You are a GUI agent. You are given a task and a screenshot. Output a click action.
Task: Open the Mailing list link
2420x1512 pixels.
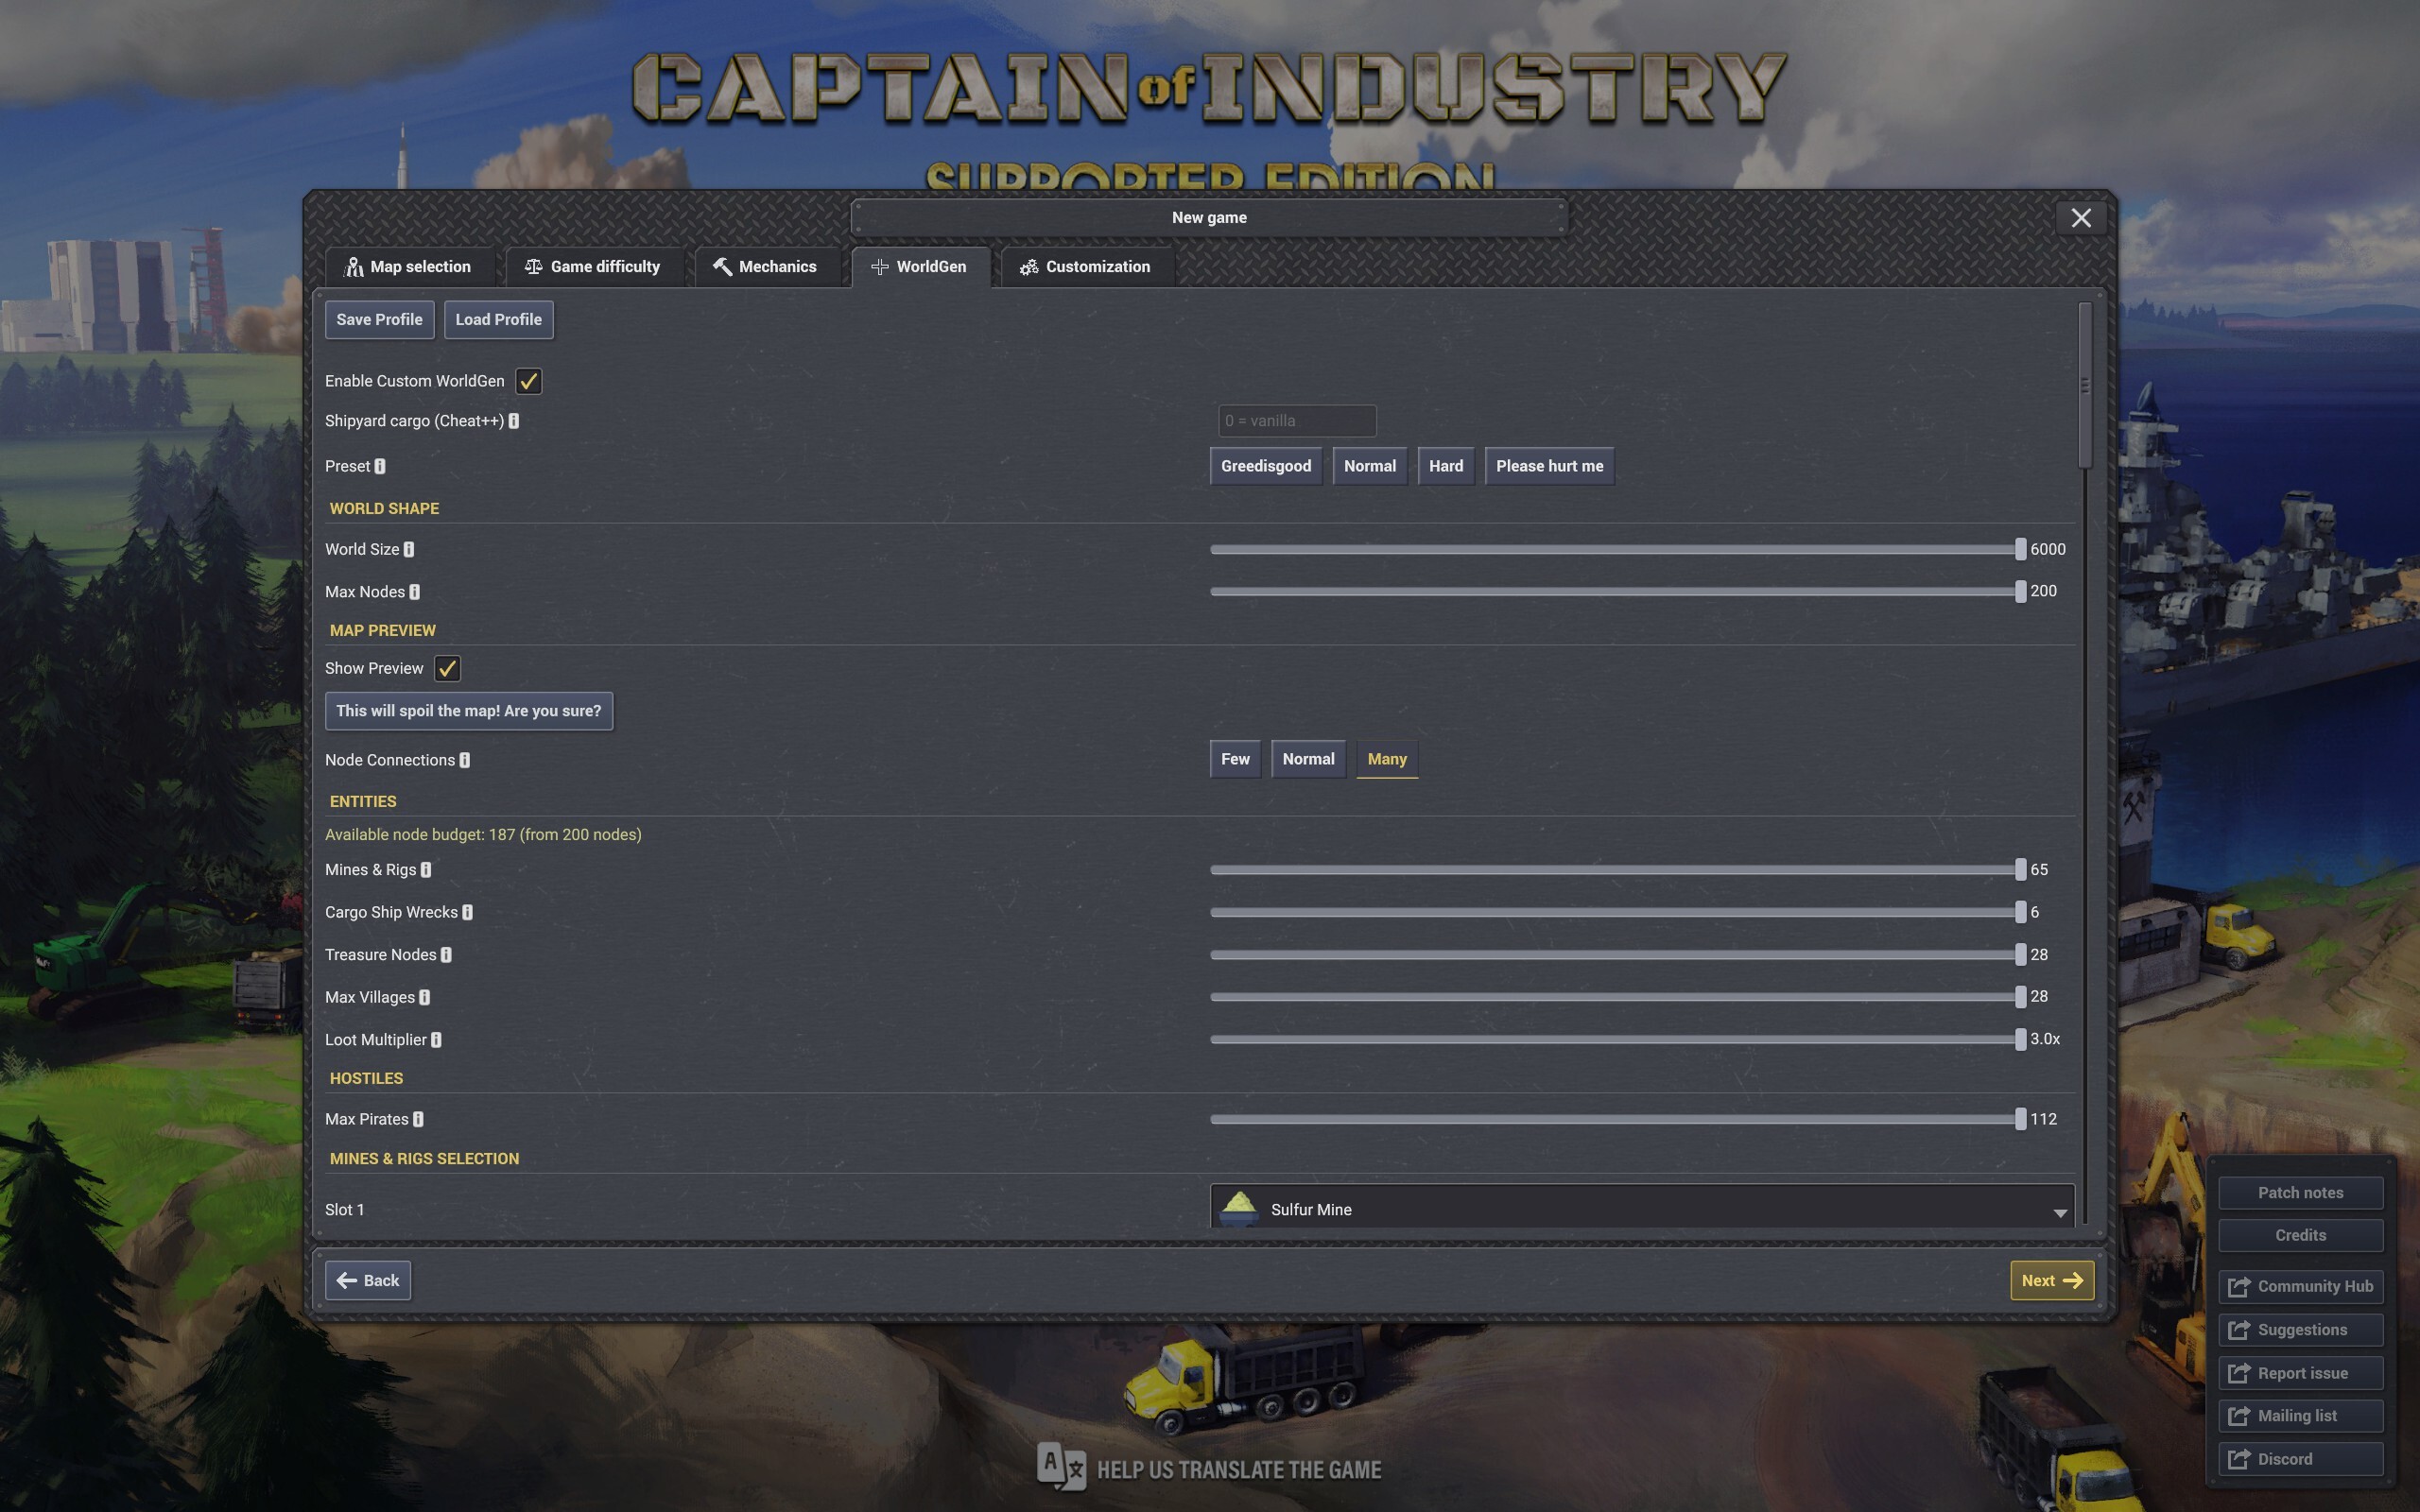(2300, 1416)
